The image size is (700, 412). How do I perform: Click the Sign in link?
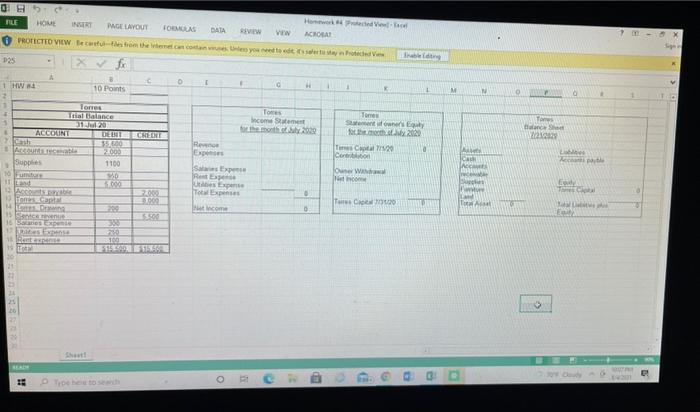(x=672, y=46)
